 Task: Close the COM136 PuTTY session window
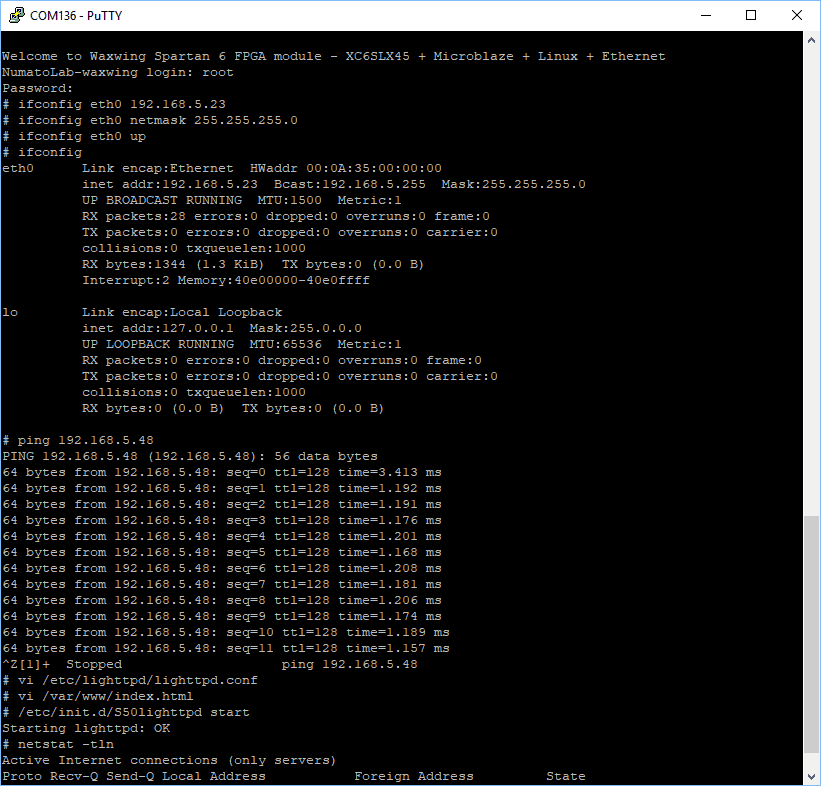click(797, 15)
